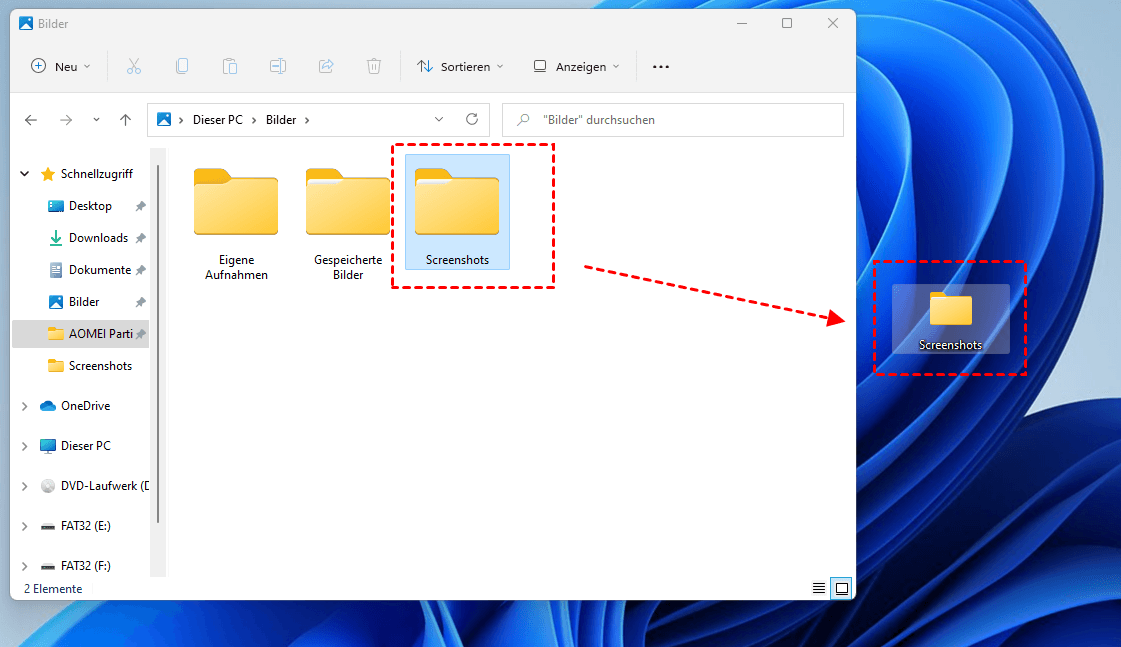Select Screenshots folder in Bilder window
The width and height of the screenshot is (1121, 647).
pos(458,212)
